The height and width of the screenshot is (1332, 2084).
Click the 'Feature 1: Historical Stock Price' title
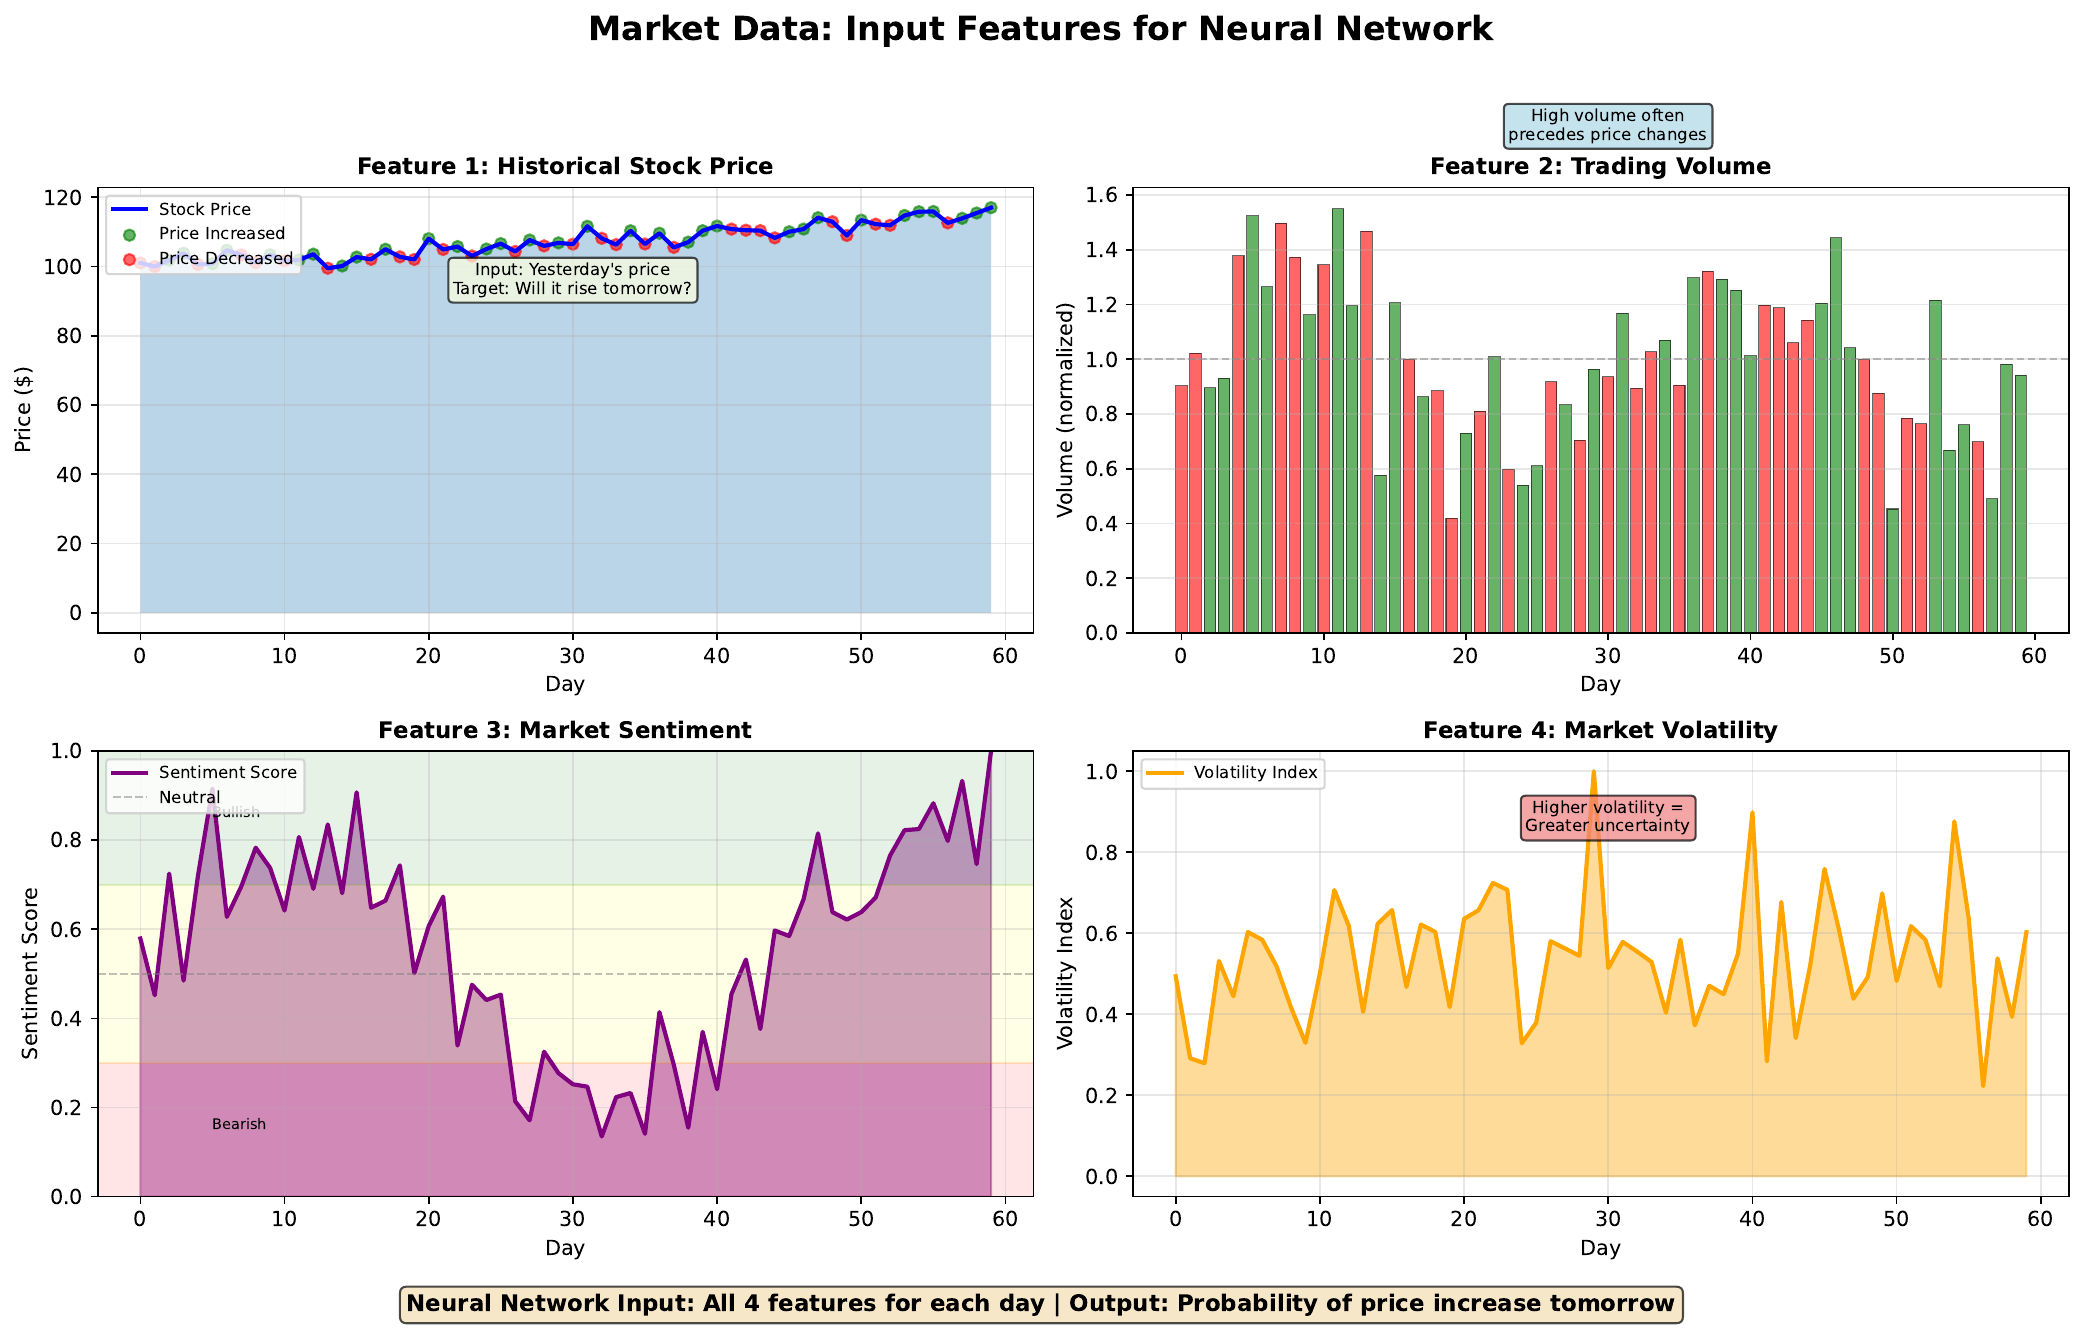pos(565,167)
